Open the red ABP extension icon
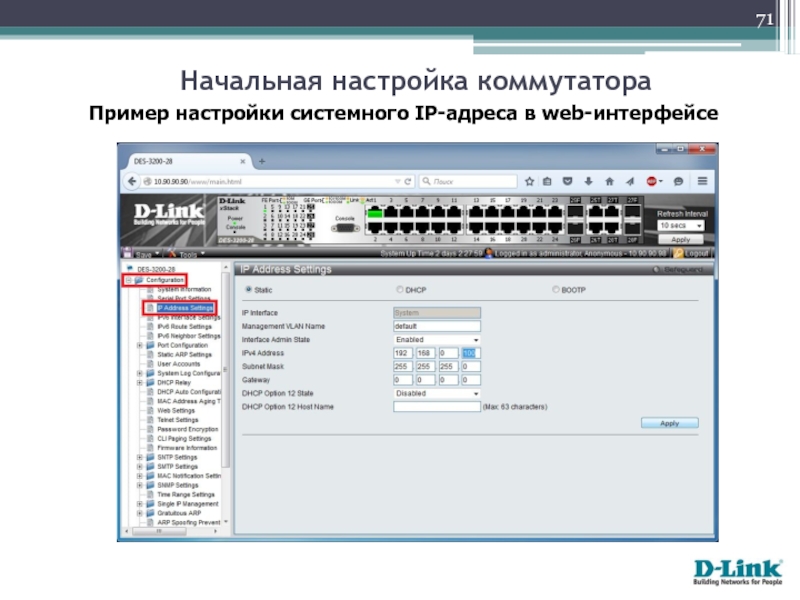Image resolution: width=800 pixels, height=600 pixels. point(652,182)
